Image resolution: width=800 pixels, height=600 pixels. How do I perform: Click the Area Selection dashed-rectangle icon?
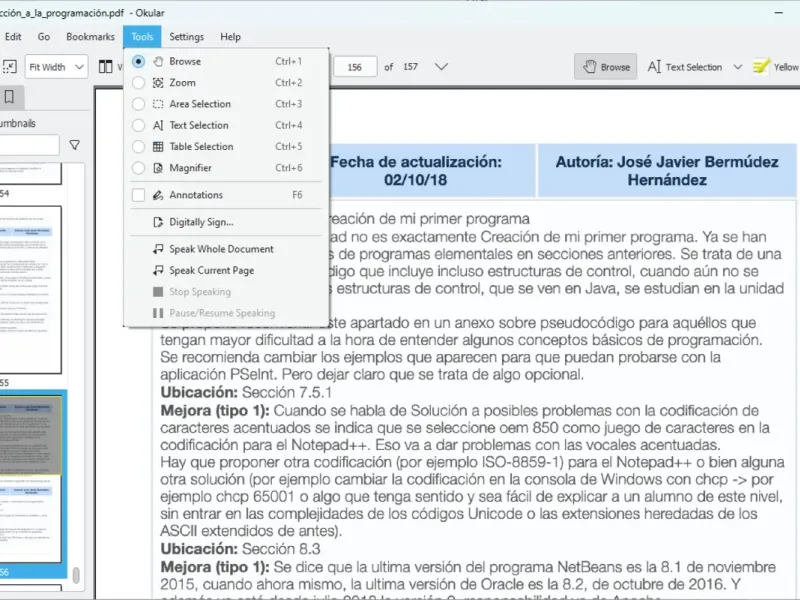click(x=158, y=104)
